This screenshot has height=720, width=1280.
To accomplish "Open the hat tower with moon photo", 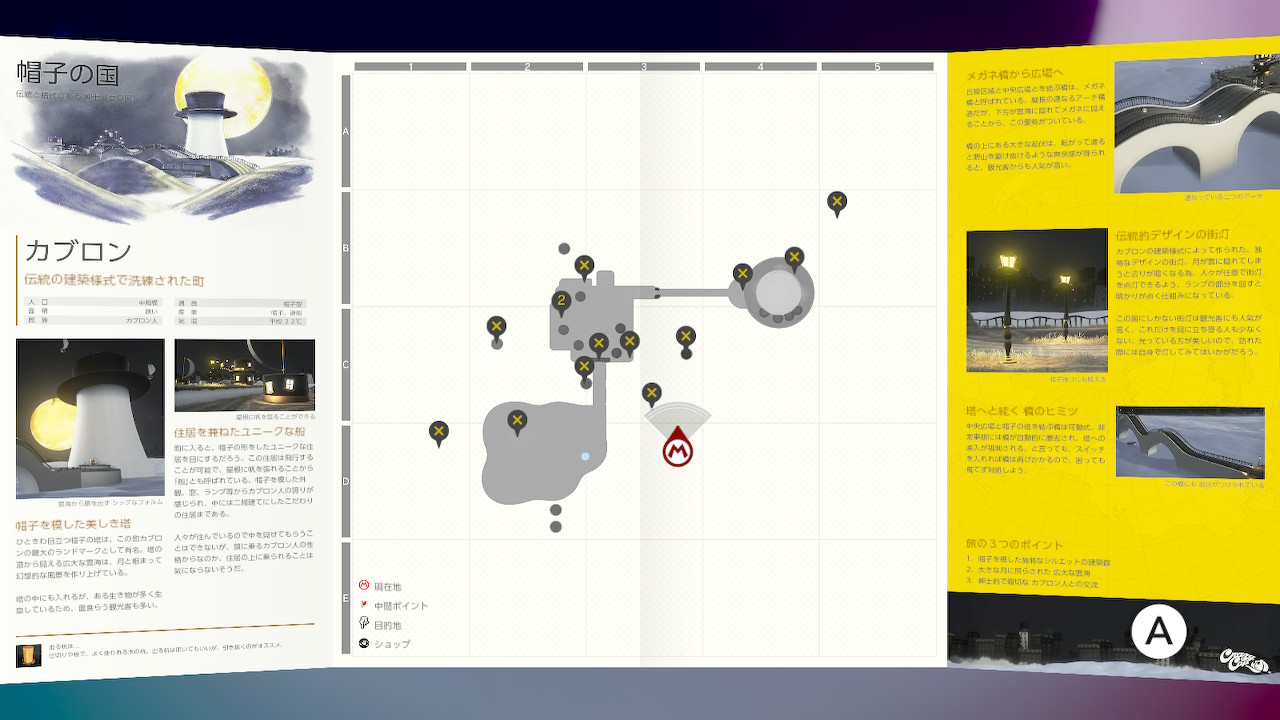I will (x=90, y=418).
